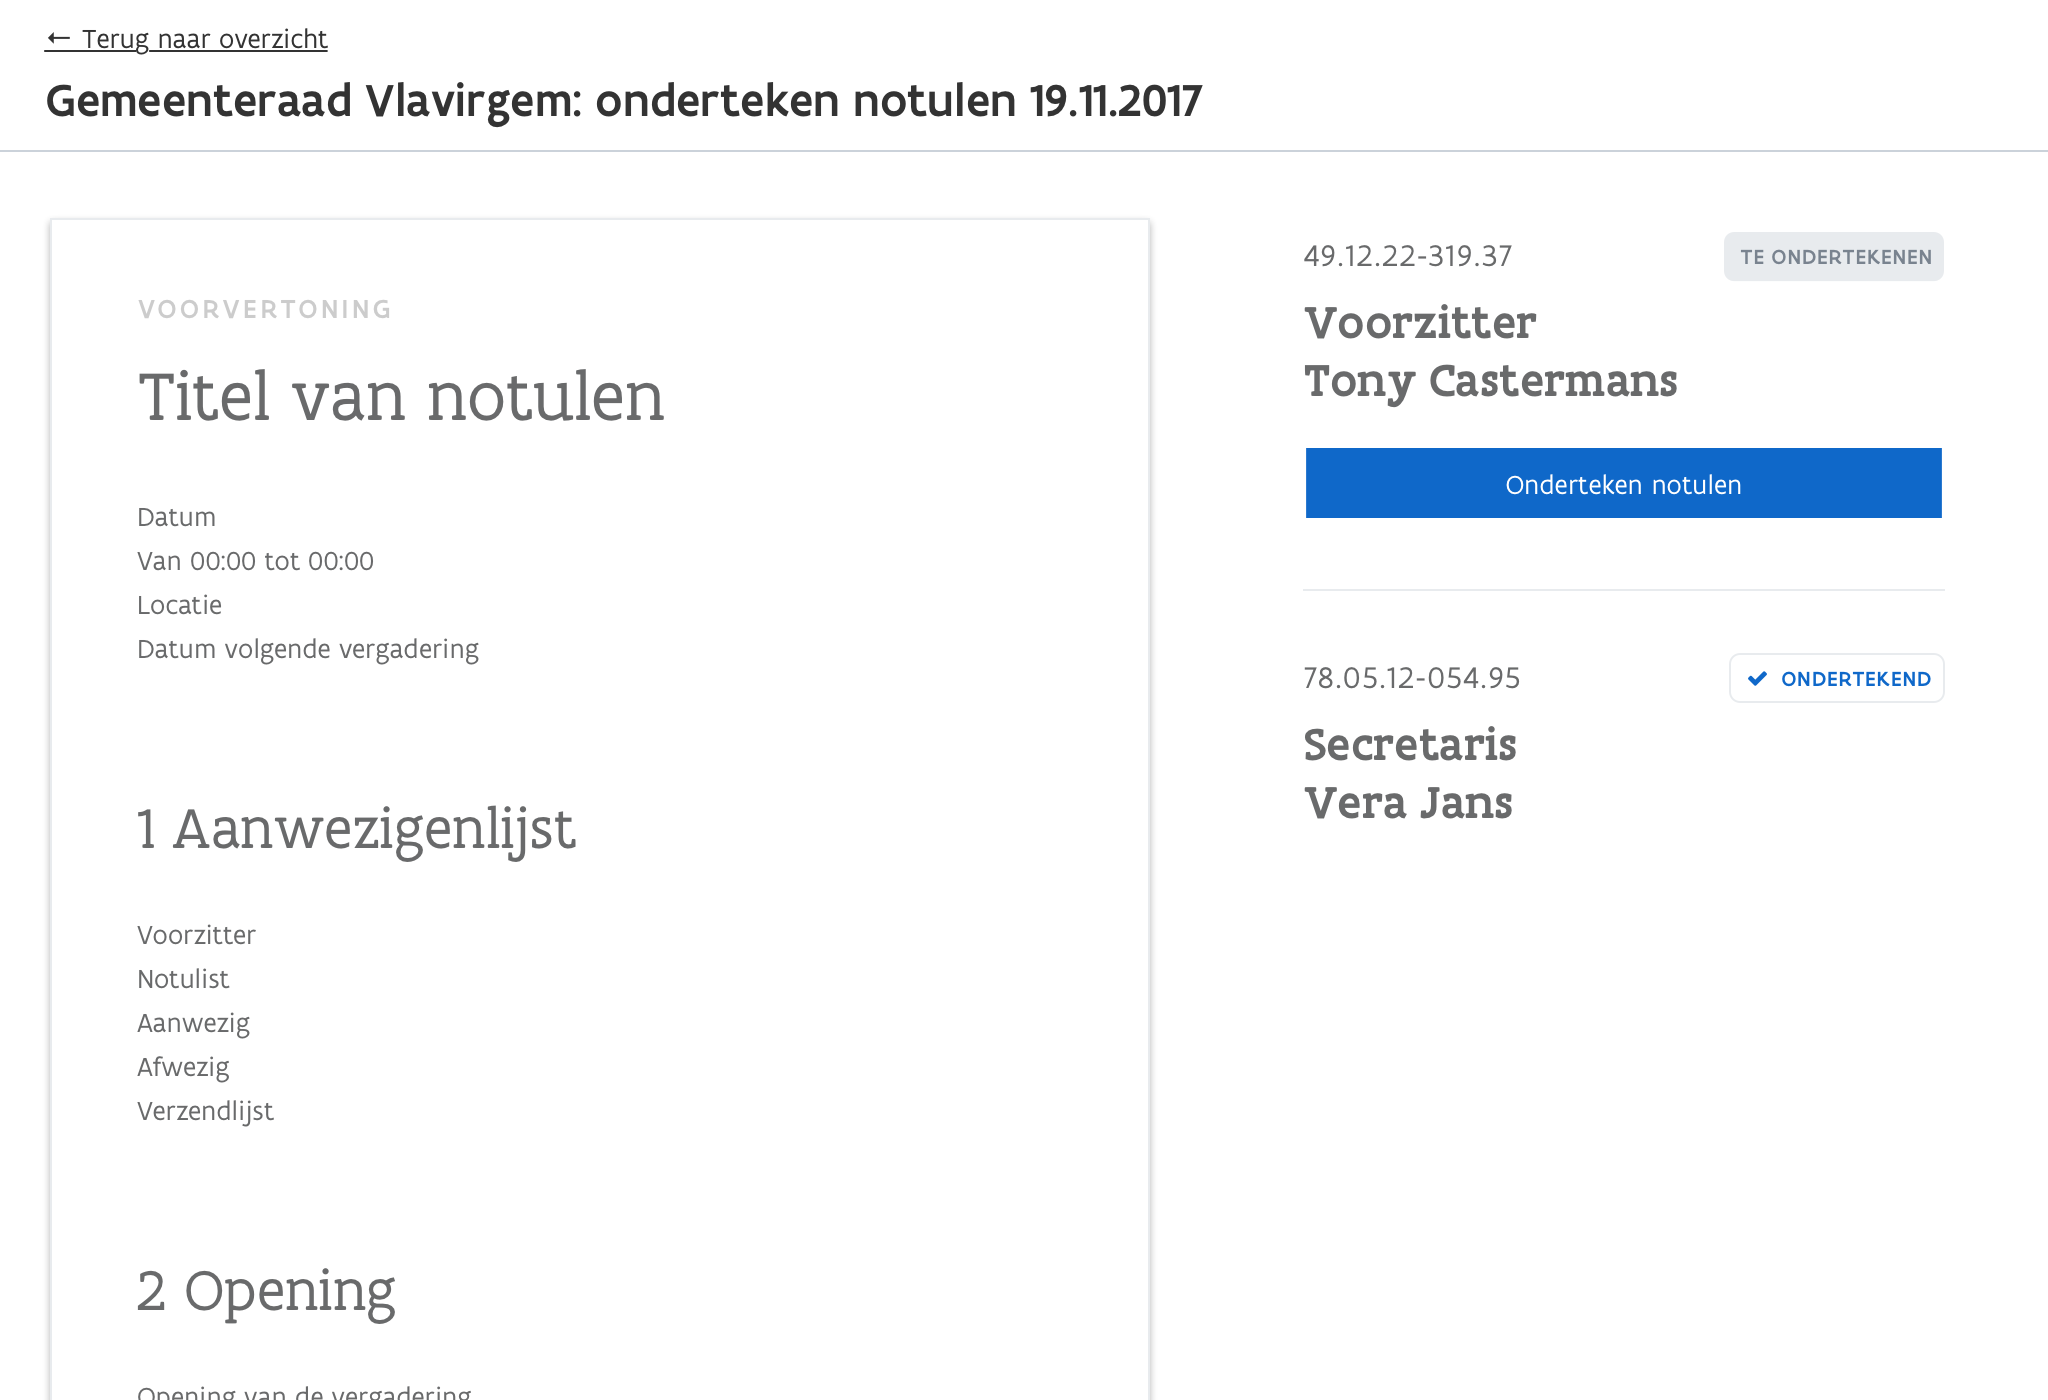
Task: Select 'Verzendlijst' in the preview document
Action: [x=205, y=1111]
